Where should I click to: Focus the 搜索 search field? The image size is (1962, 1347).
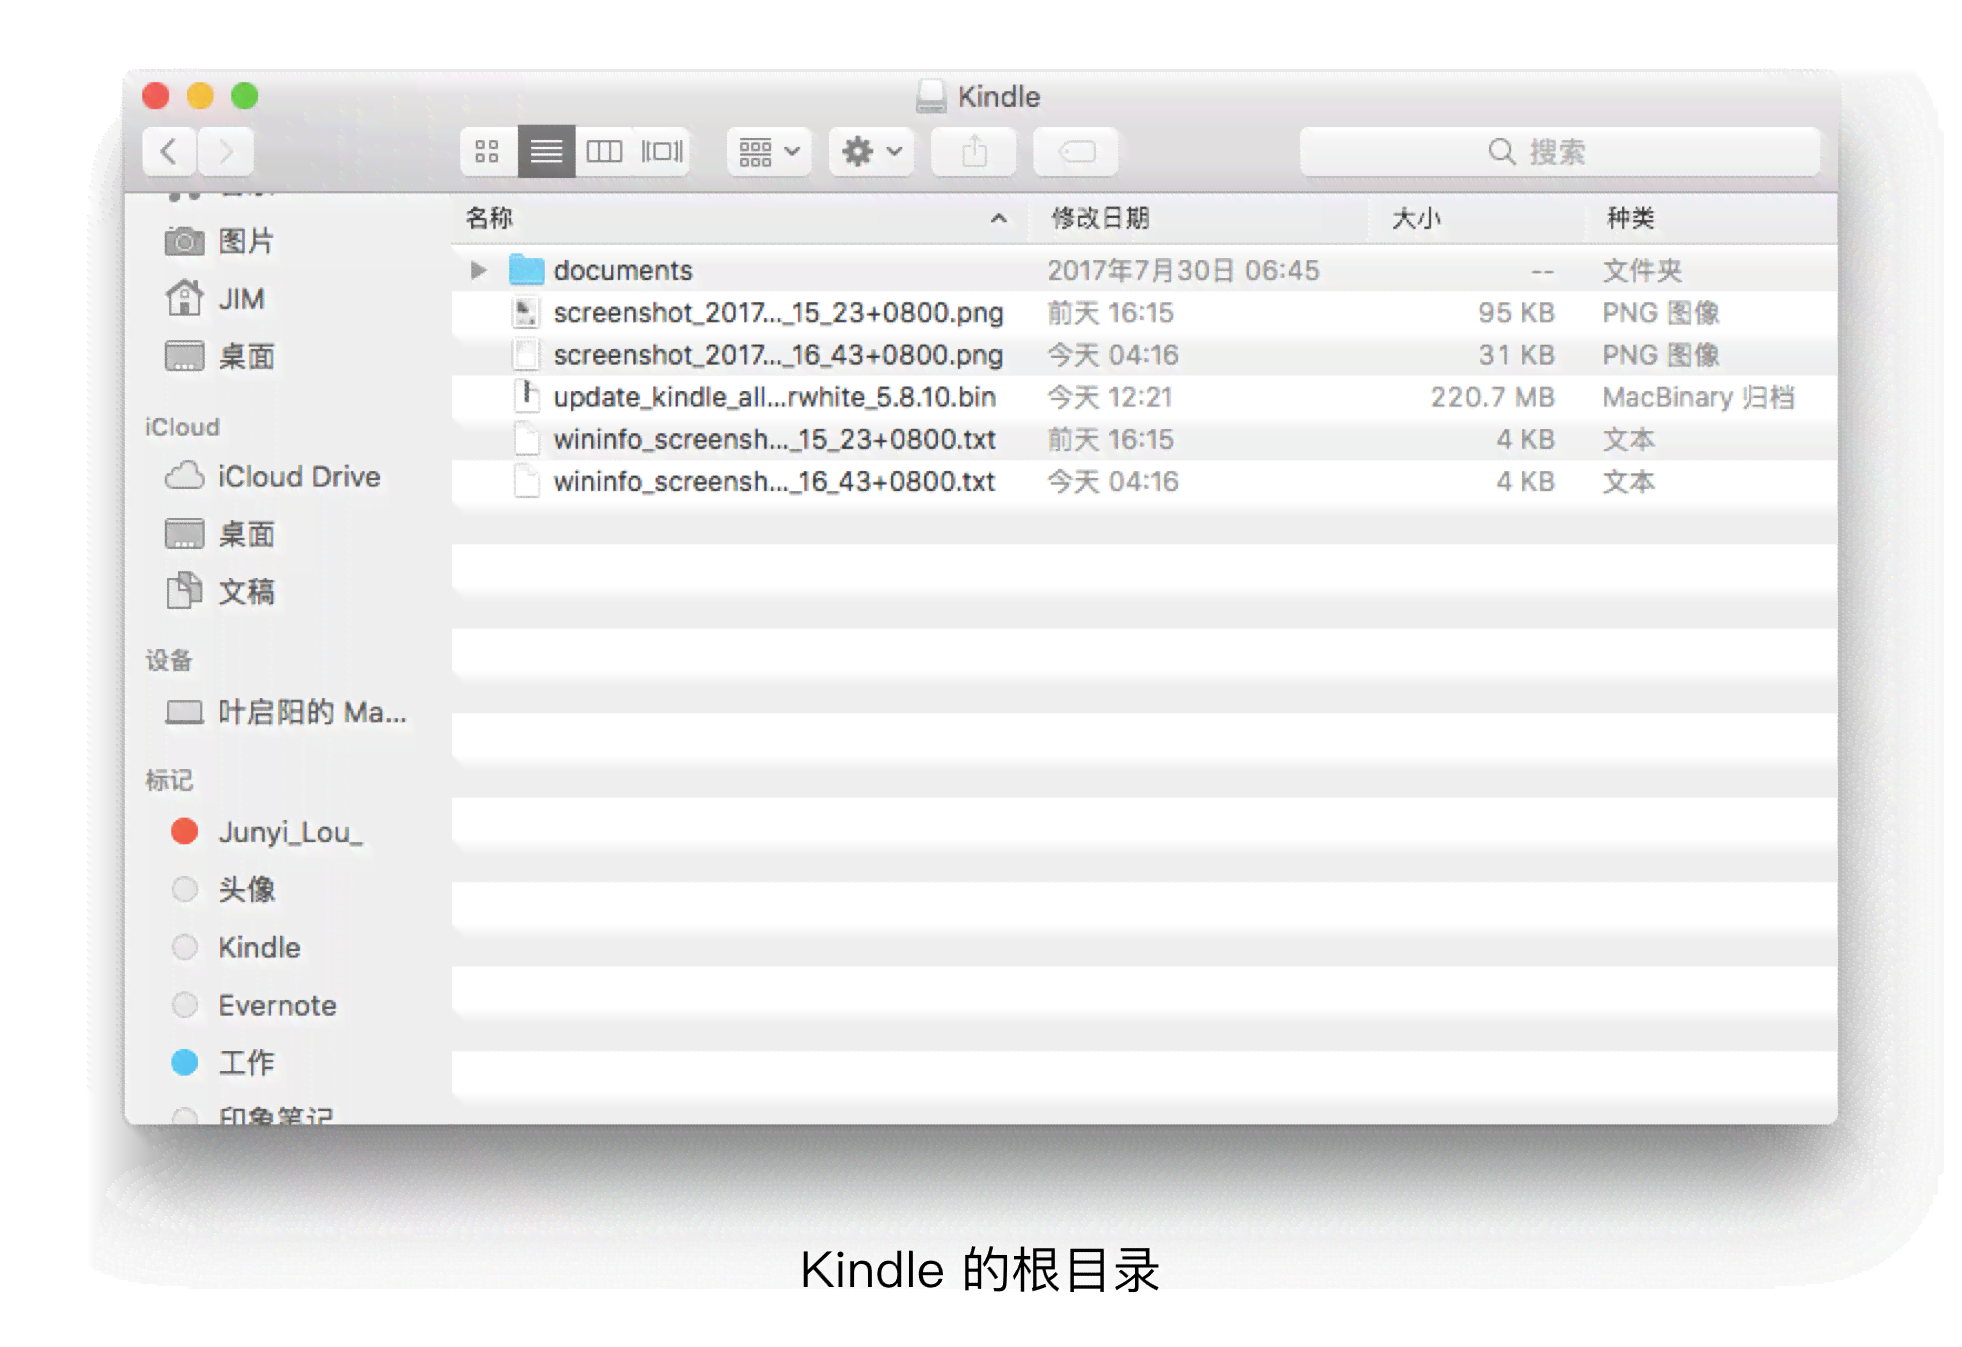coord(1559,152)
